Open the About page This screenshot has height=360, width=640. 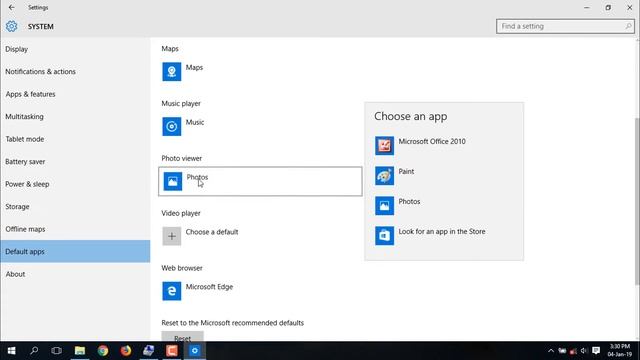tap(75, 274)
